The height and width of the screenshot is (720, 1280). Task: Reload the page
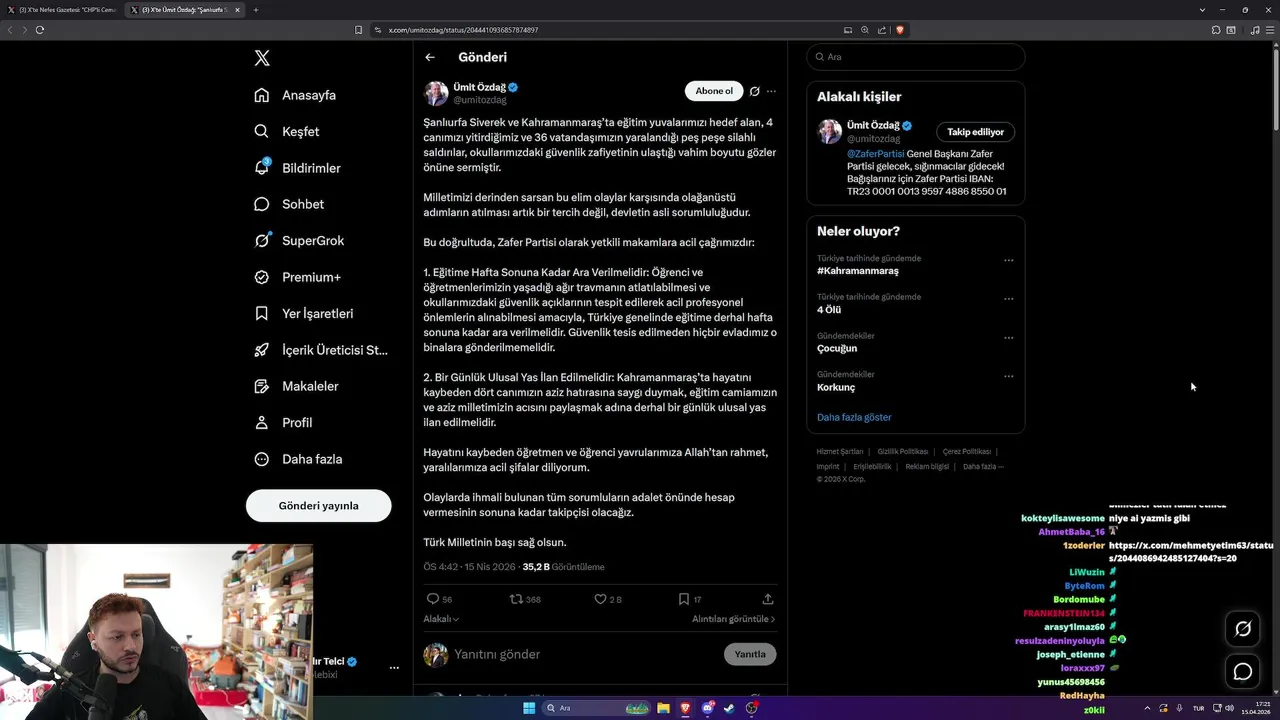point(40,30)
